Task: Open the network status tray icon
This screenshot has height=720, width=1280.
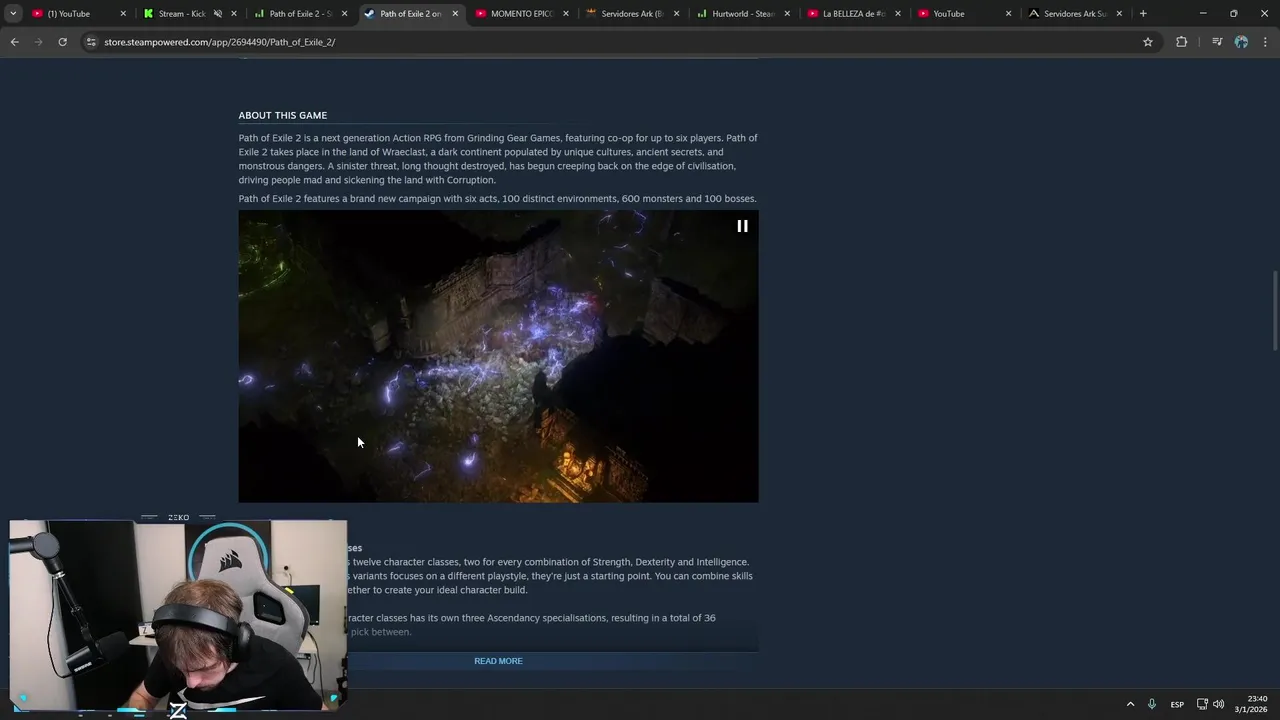Action: pos(1202,704)
